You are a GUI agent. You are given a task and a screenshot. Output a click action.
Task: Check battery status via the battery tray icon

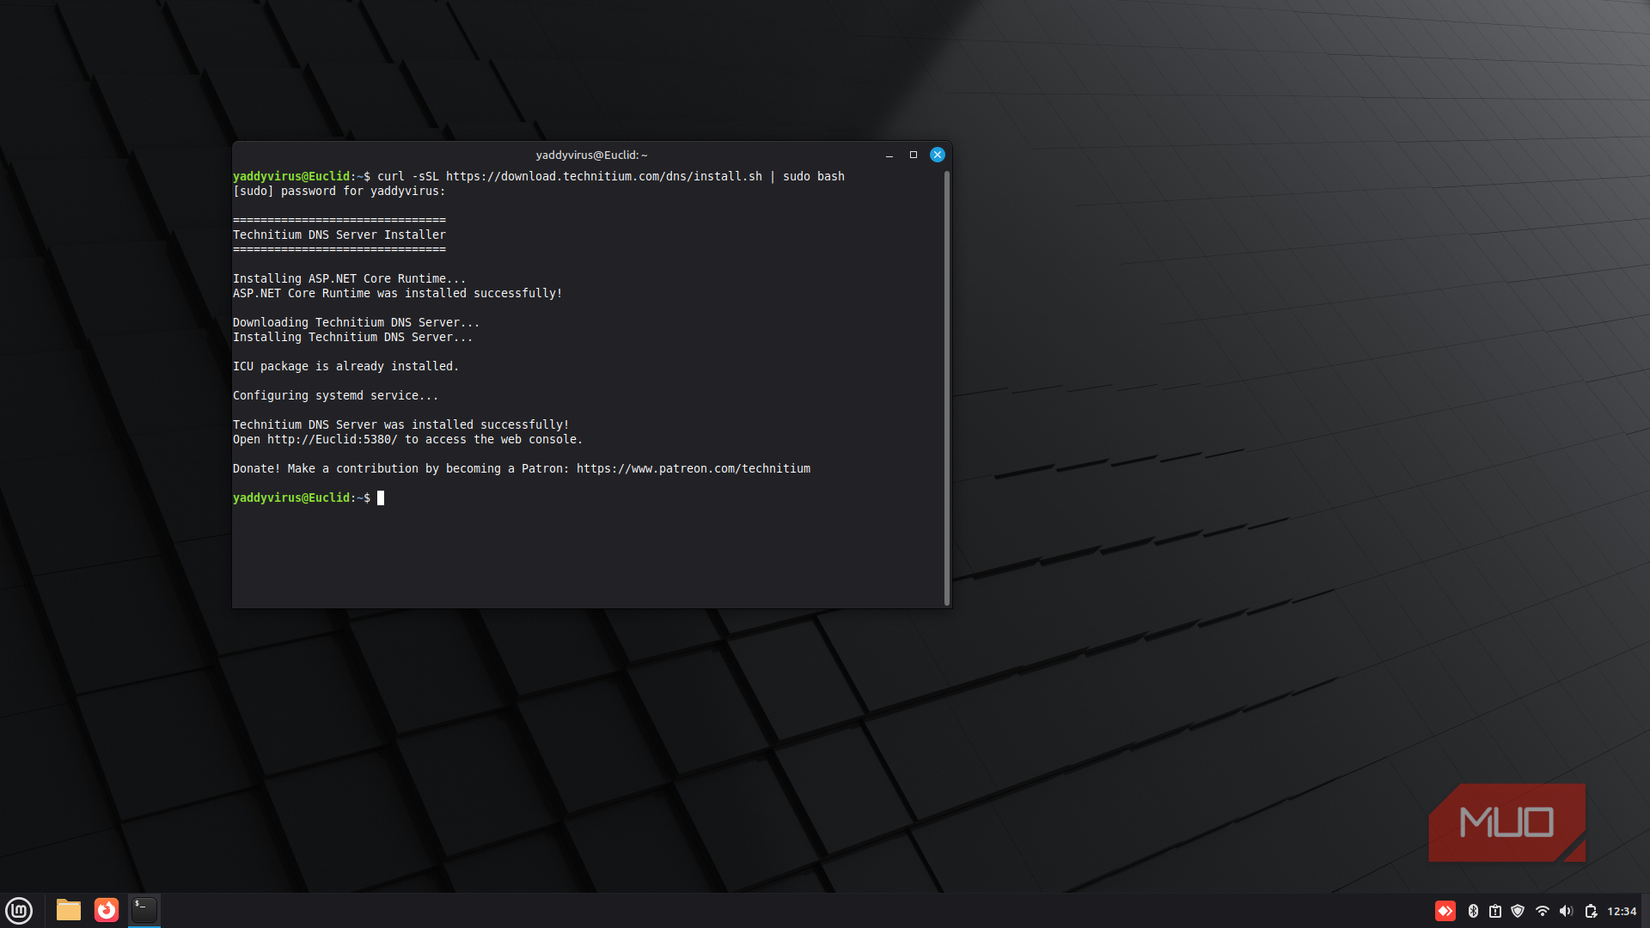pyautogui.click(x=1590, y=911)
